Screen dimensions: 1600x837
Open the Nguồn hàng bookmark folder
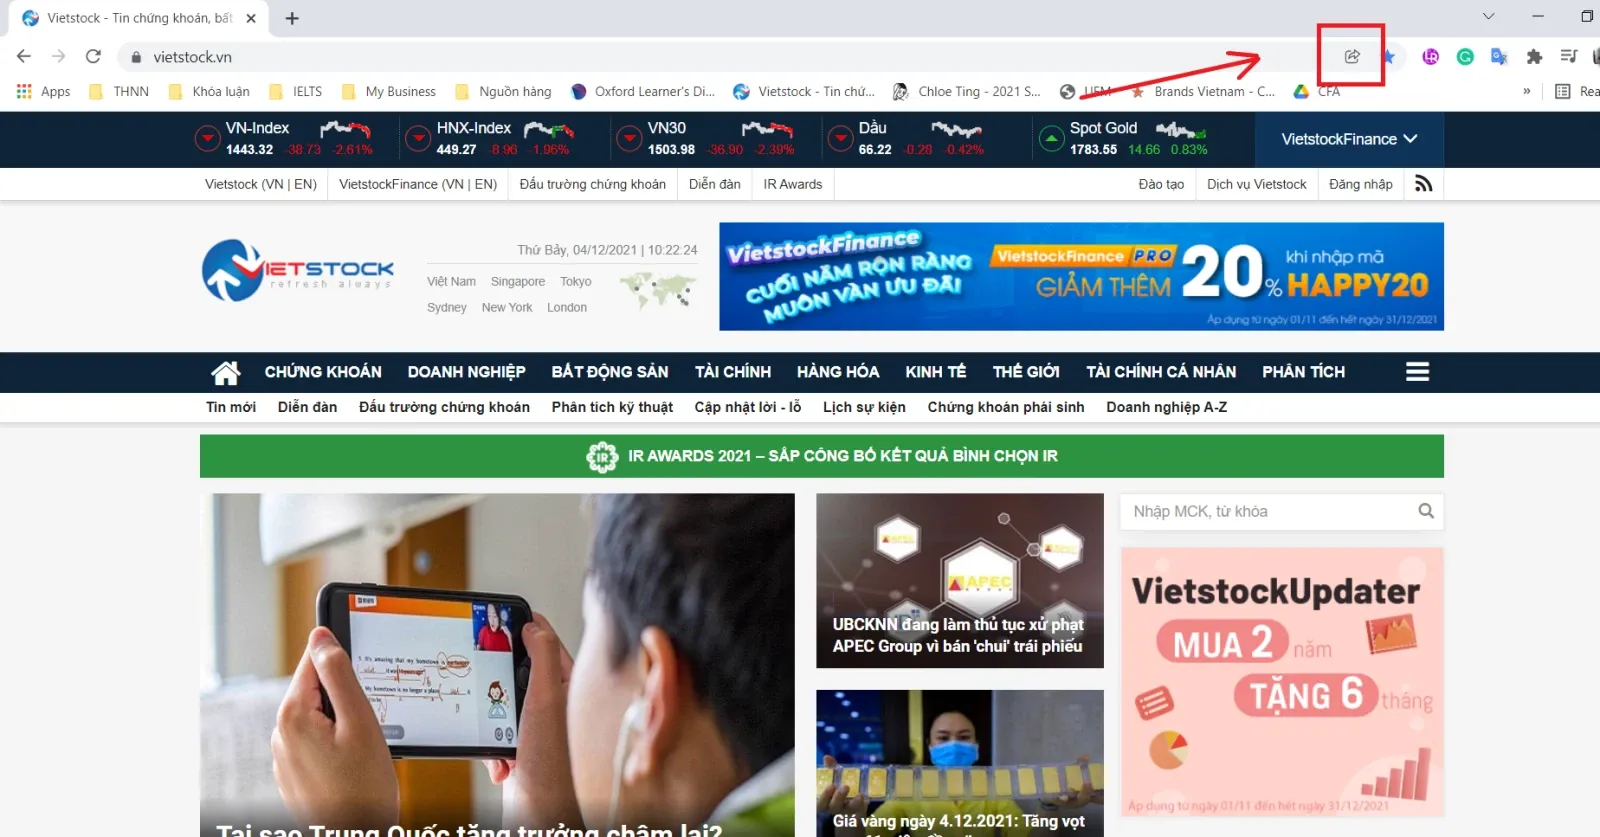pos(503,91)
